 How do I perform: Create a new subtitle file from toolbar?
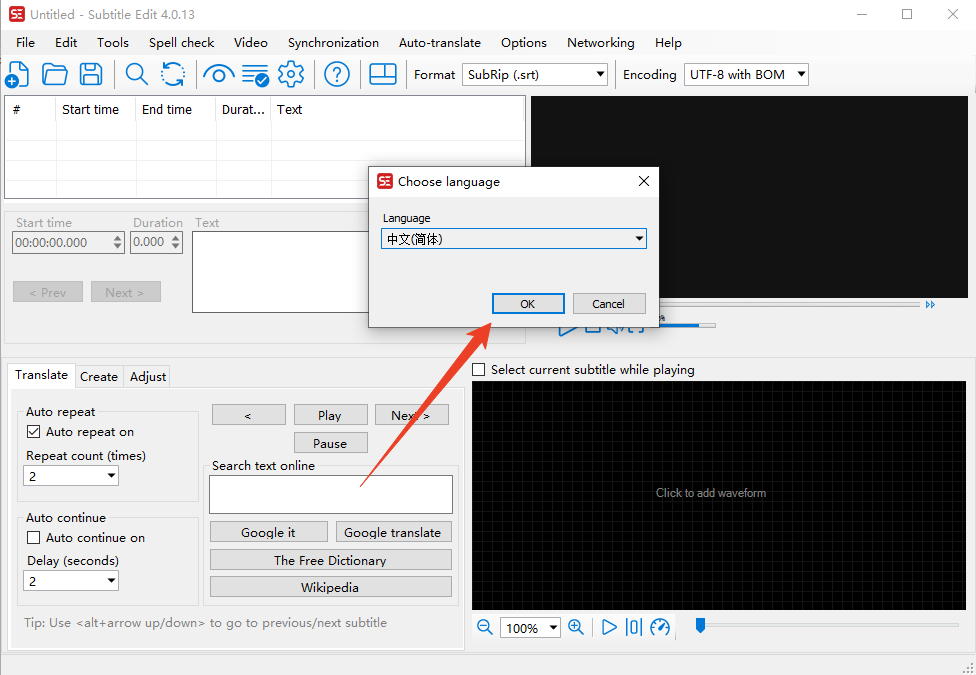(17, 75)
